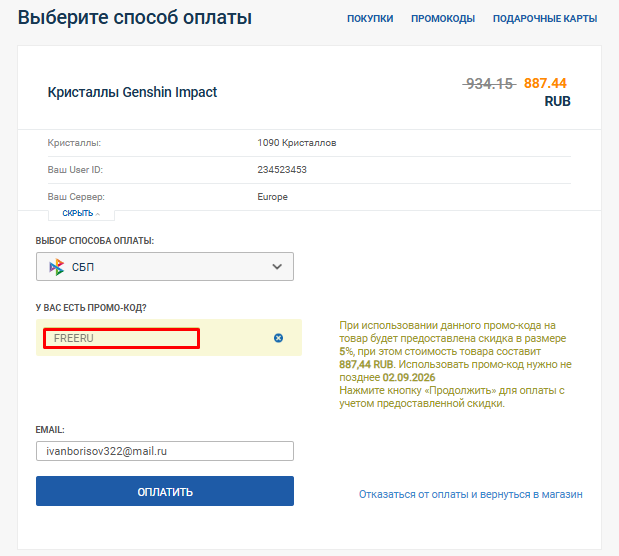The width and height of the screenshot is (619, 556).
Task: Expand the payment method chevron arrow
Action: (277, 267)
